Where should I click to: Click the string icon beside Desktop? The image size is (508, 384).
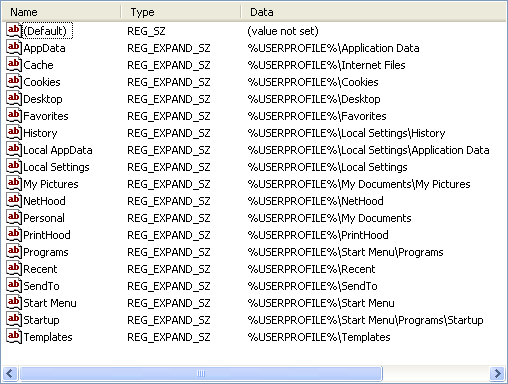click(x=14, y=98)
